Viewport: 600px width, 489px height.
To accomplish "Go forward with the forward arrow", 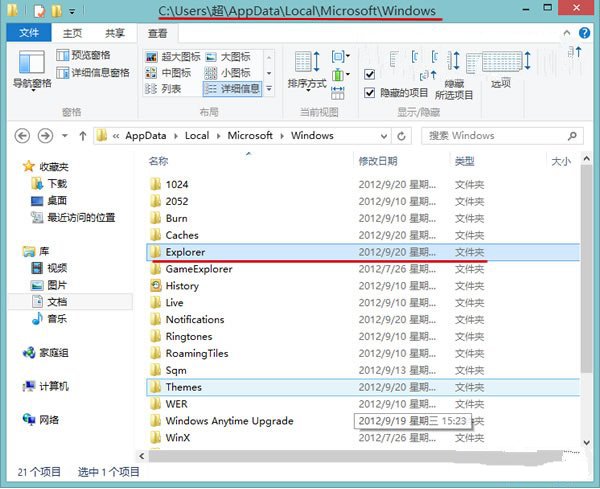I will pos(45,136).
